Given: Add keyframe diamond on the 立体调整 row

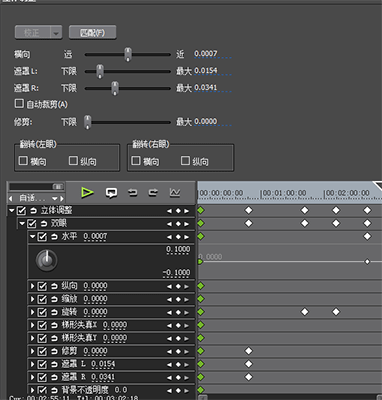Looking at the screenshot, I should (x=178, y=211).
